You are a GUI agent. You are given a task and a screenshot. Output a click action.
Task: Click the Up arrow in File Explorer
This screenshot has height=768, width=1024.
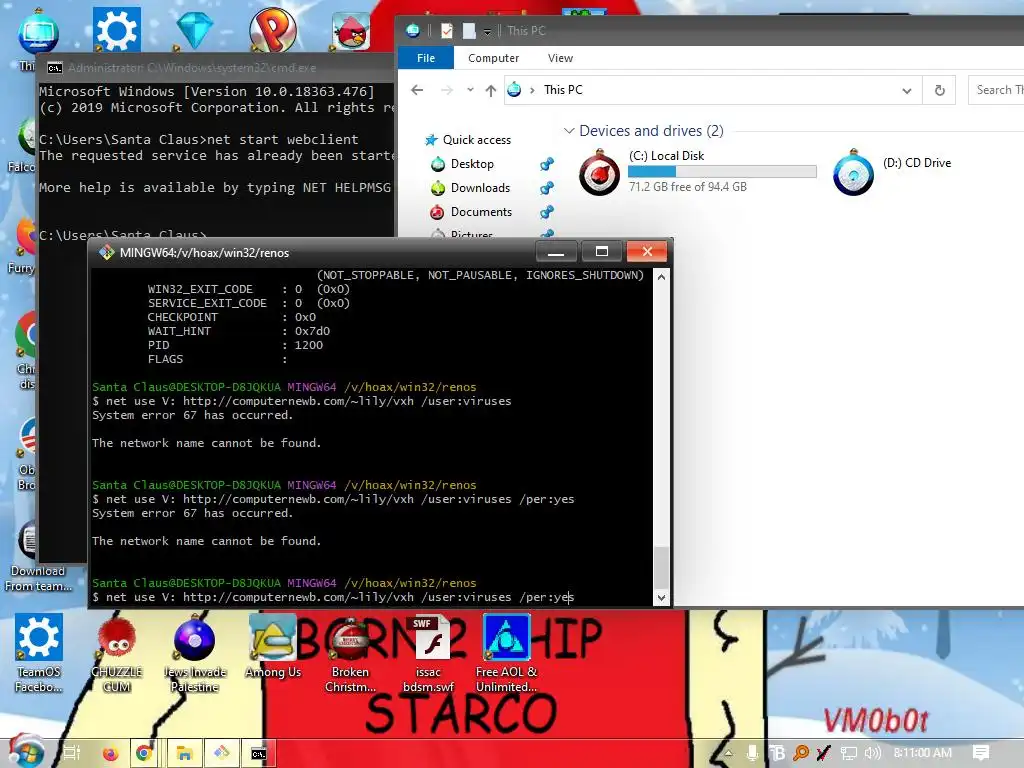pyautogui.click(x=491, y=90)
